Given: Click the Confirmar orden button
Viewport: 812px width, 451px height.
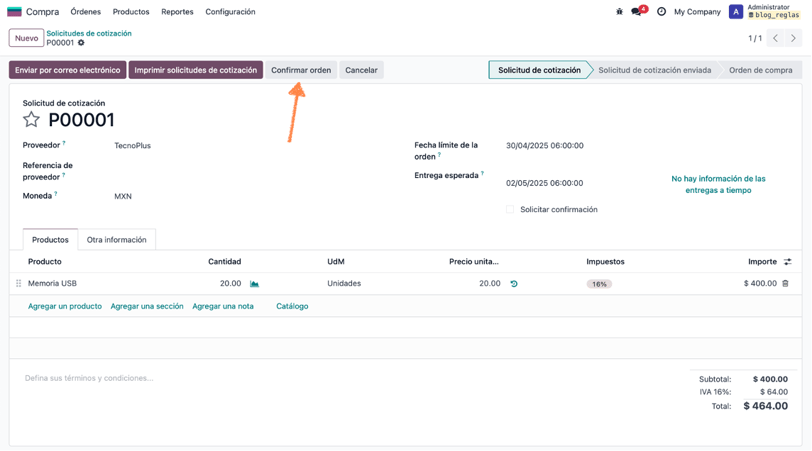Looking at the screenshot, I should pos(301,70).
